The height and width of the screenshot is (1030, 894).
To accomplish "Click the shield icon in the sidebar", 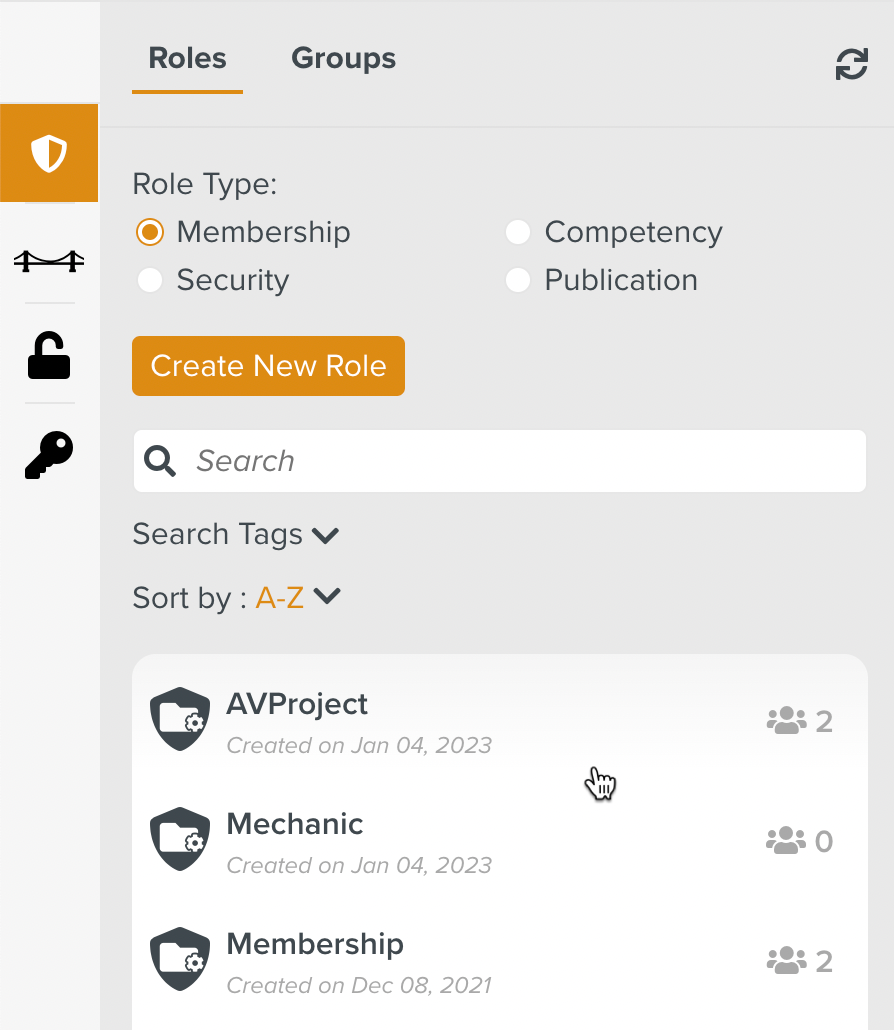I will (49, 154).
